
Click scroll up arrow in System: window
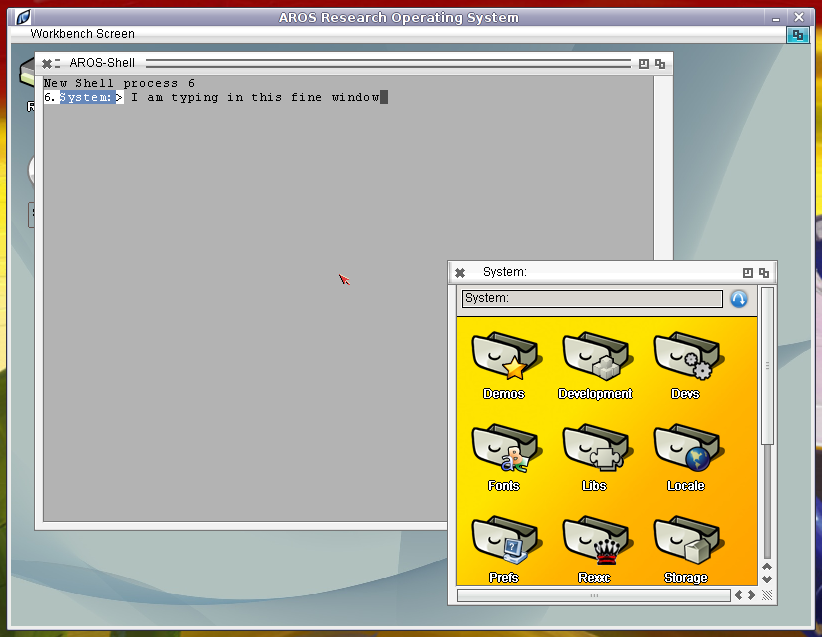coord(767,567)
